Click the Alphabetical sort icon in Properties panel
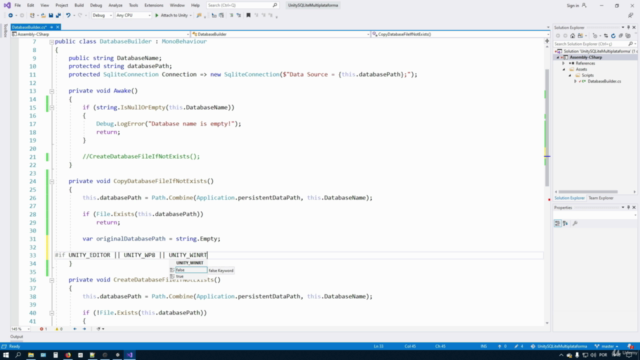The image size is (640, 360). [x=565, y=223]
